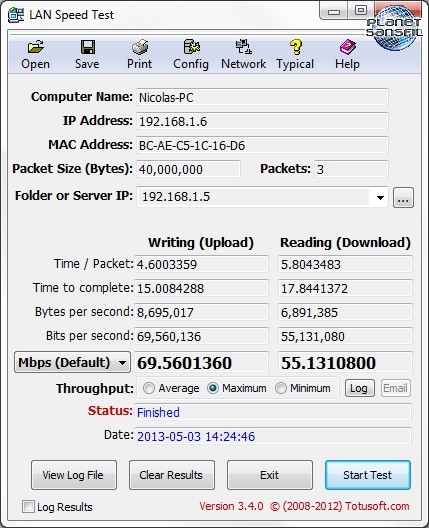Click the Network toolbar icon

tap(243, 47)
